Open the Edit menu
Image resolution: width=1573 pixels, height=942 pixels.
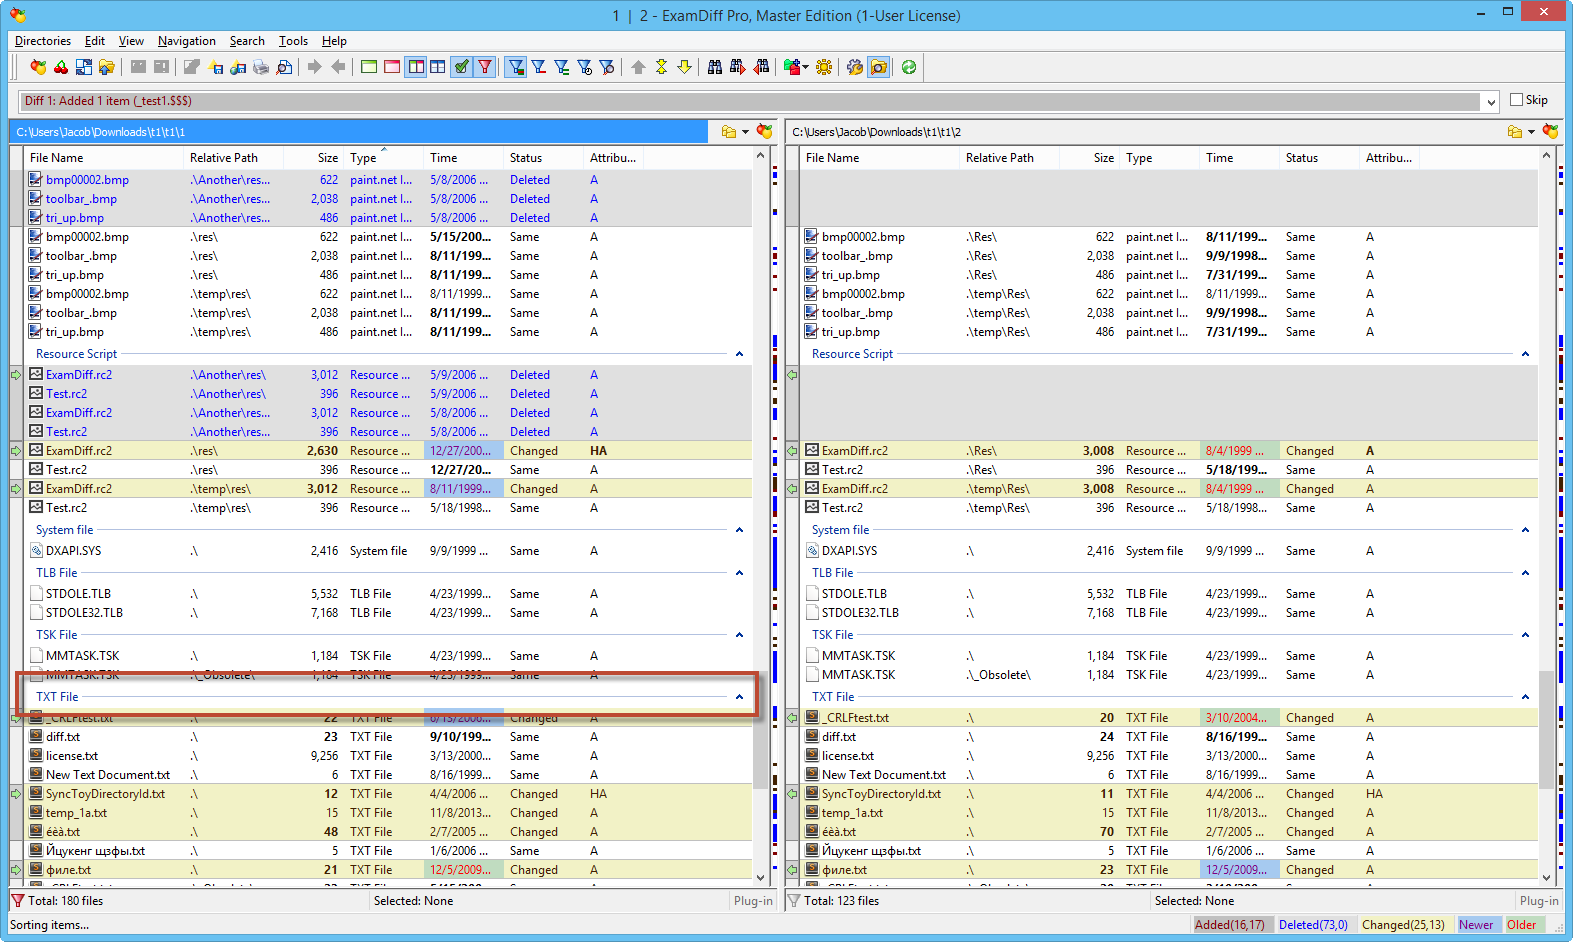tap(95, 41)
